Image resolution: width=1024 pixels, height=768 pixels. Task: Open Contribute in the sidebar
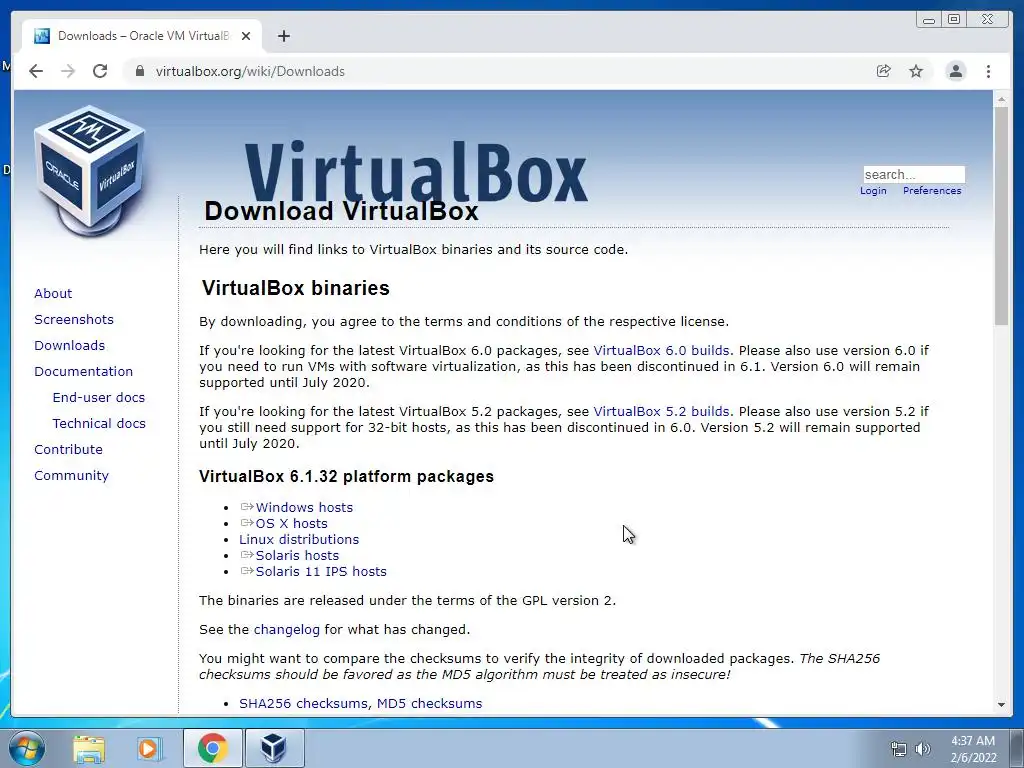pyautogui.click(x=68, y=449)
